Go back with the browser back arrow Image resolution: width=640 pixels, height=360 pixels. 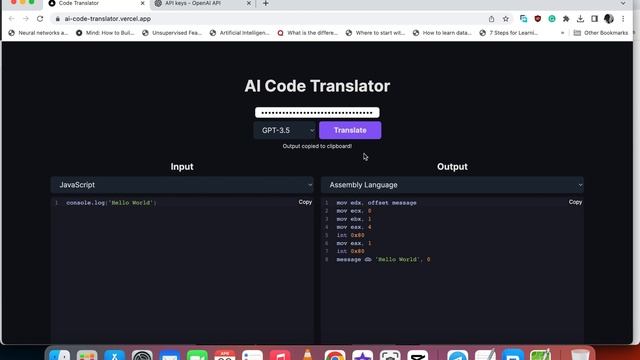(x=11, y=19)
